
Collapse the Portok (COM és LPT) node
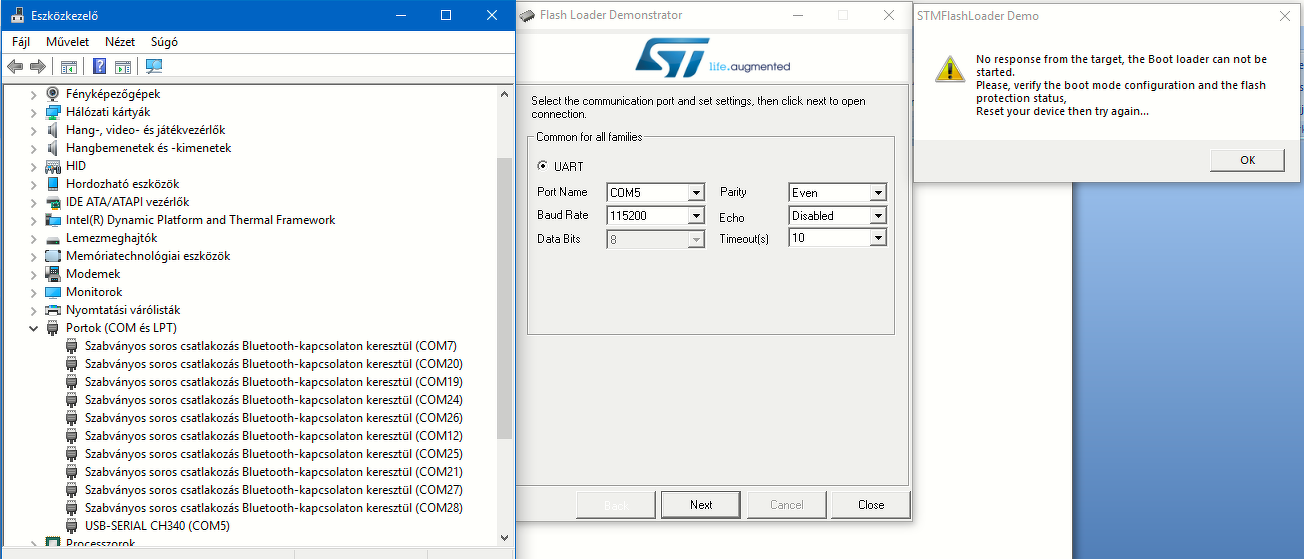click(33, 328)
